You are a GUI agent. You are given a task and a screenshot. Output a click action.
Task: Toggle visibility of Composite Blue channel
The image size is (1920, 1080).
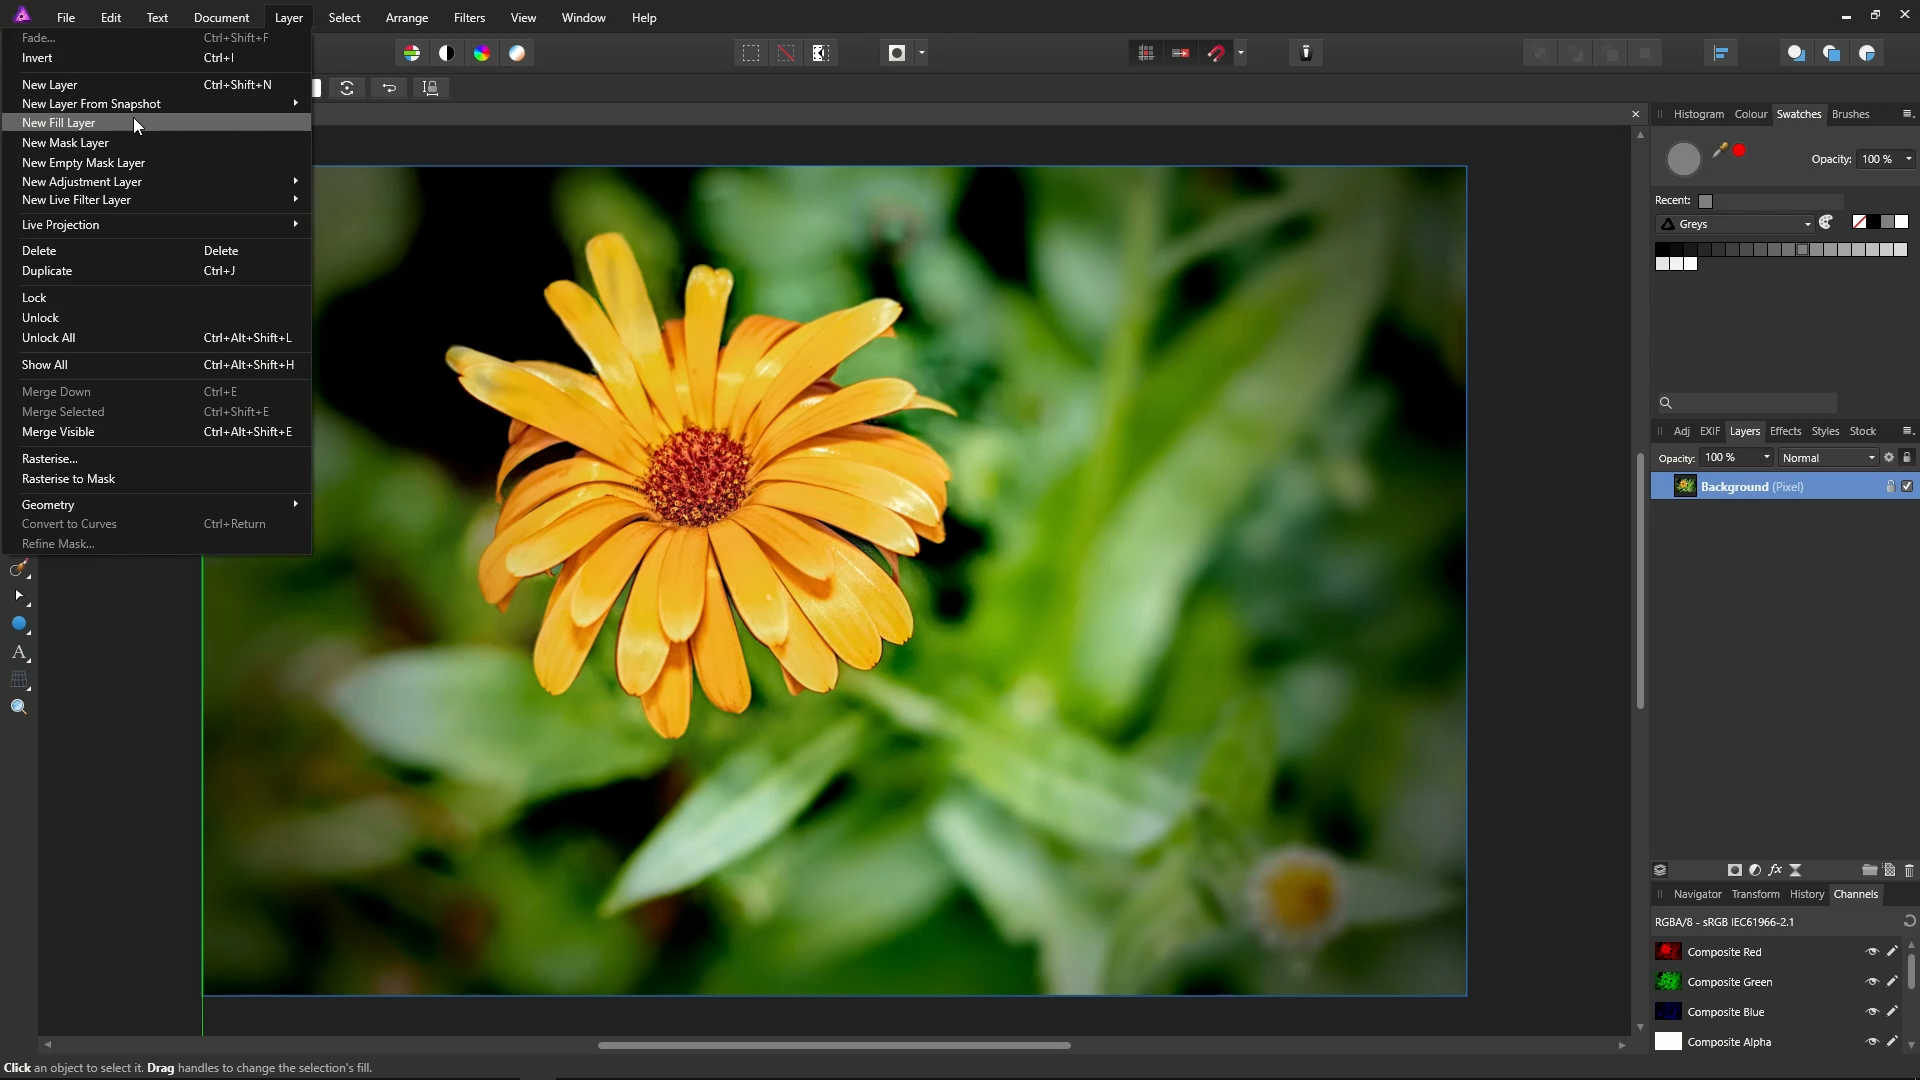click(x=1872, y=1012)
